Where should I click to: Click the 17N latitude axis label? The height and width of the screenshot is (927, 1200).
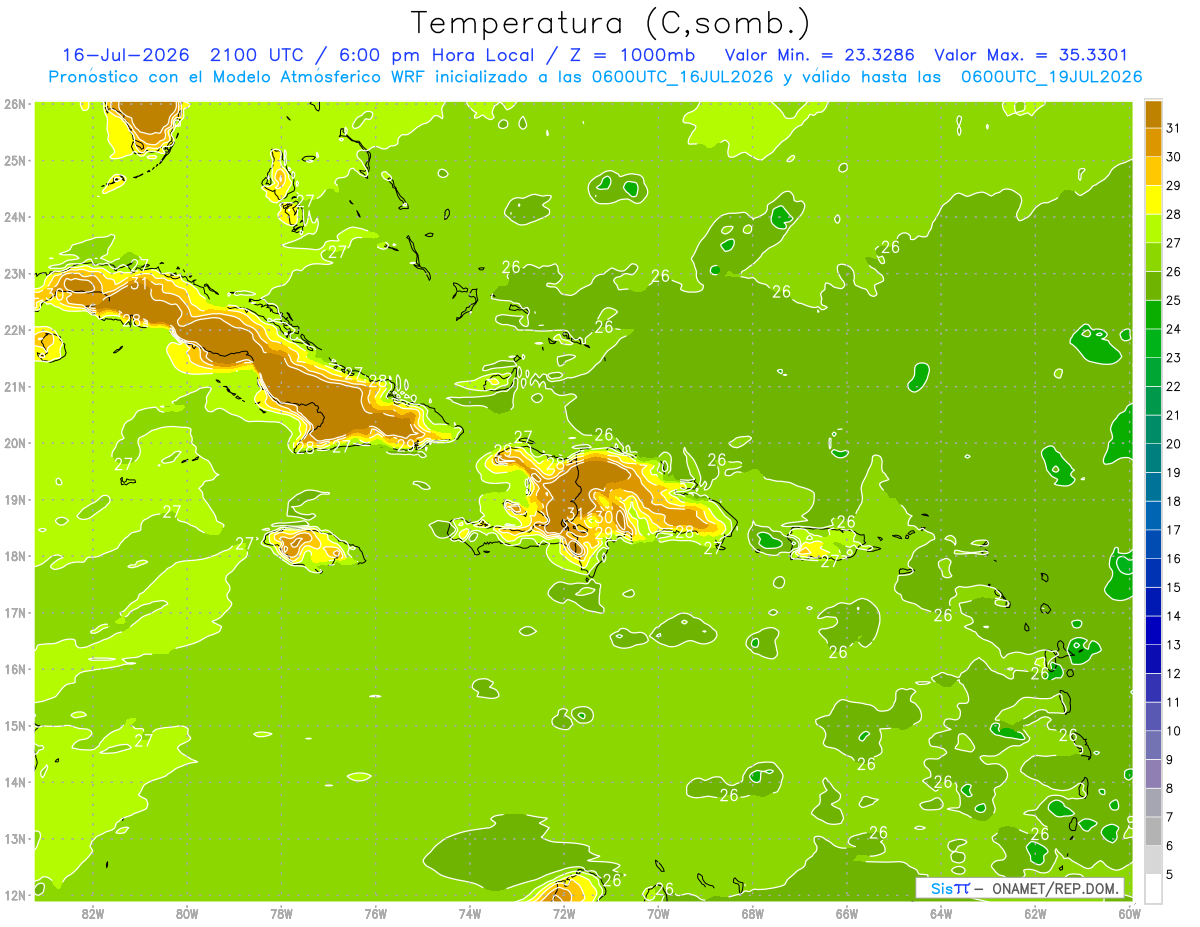pyautogui.click(x=15, y=612)
